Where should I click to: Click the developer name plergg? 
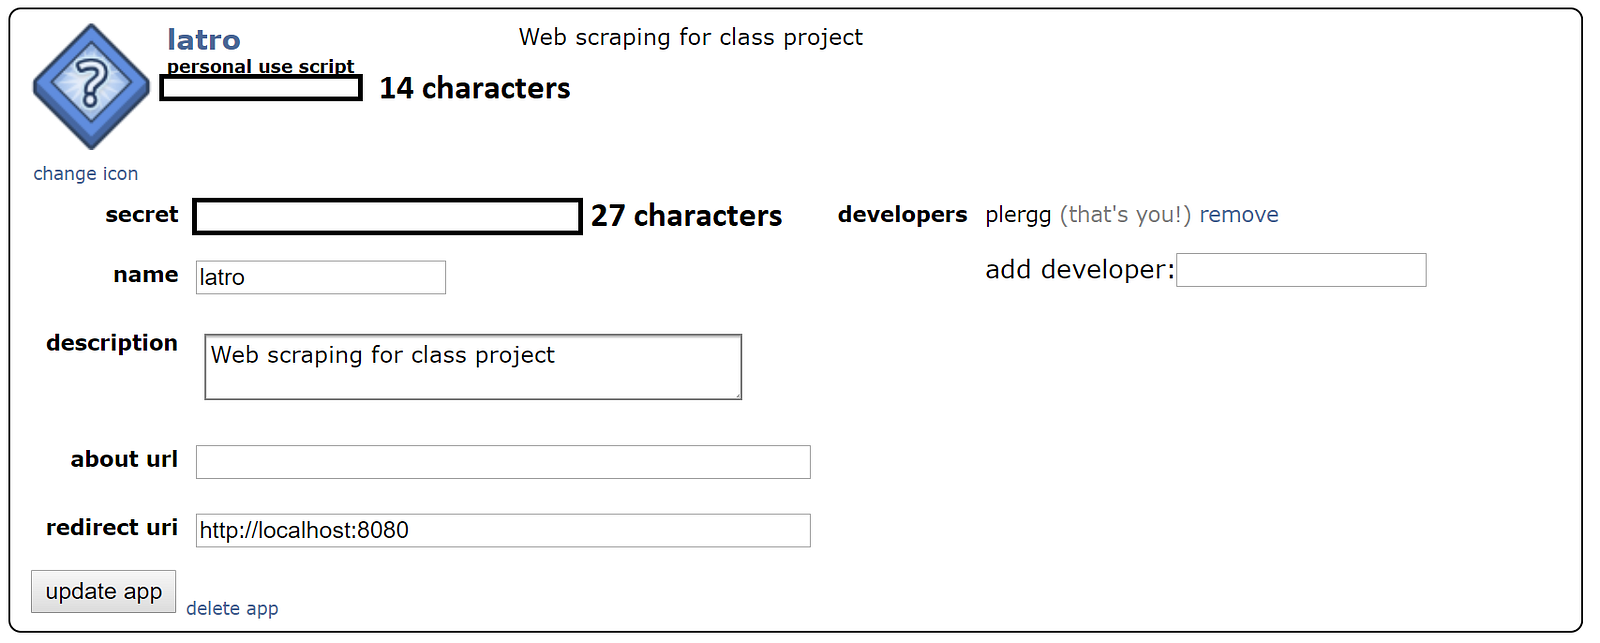(x=1018, y=215)
